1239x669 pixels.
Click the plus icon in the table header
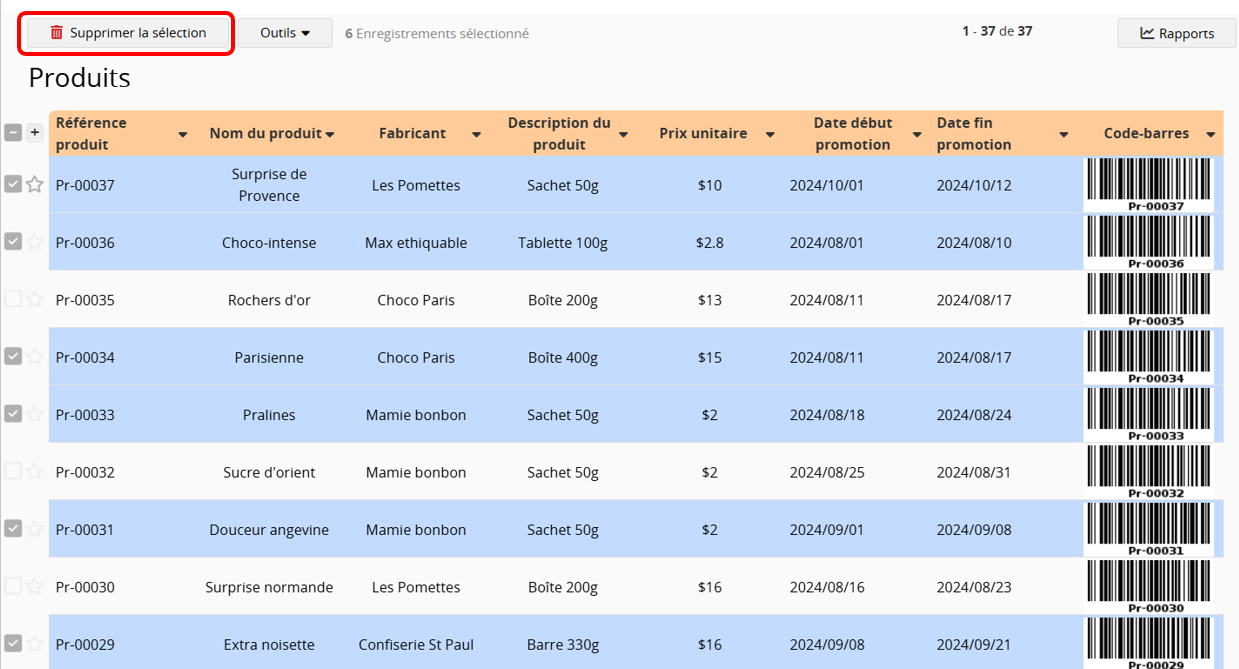pos(35,132)
